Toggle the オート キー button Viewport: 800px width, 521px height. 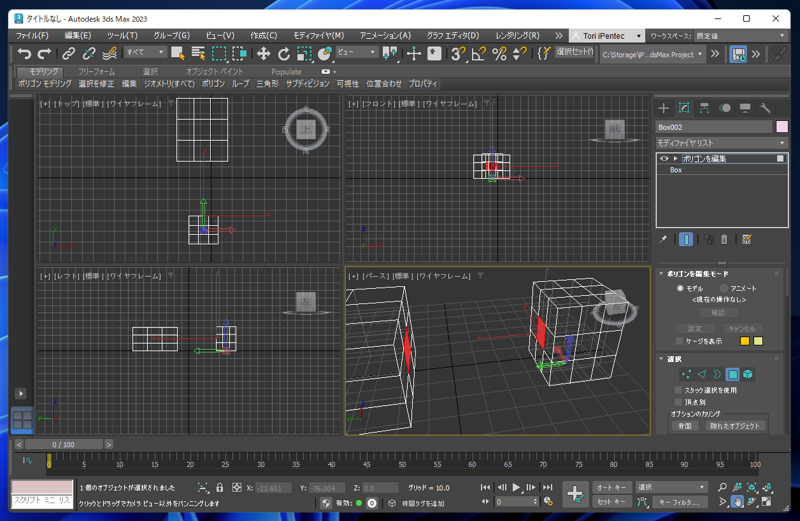pos(612,487)
